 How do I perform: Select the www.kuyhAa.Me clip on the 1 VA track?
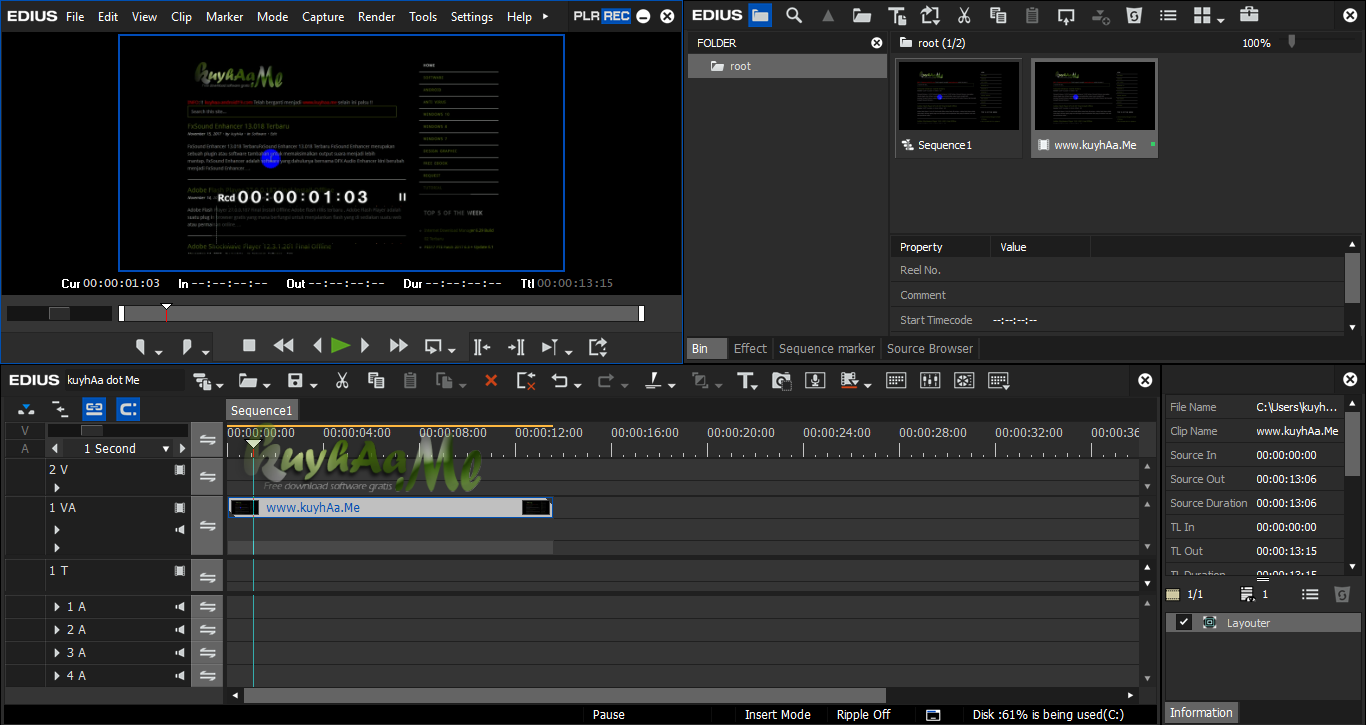click(x=390, y=507)
